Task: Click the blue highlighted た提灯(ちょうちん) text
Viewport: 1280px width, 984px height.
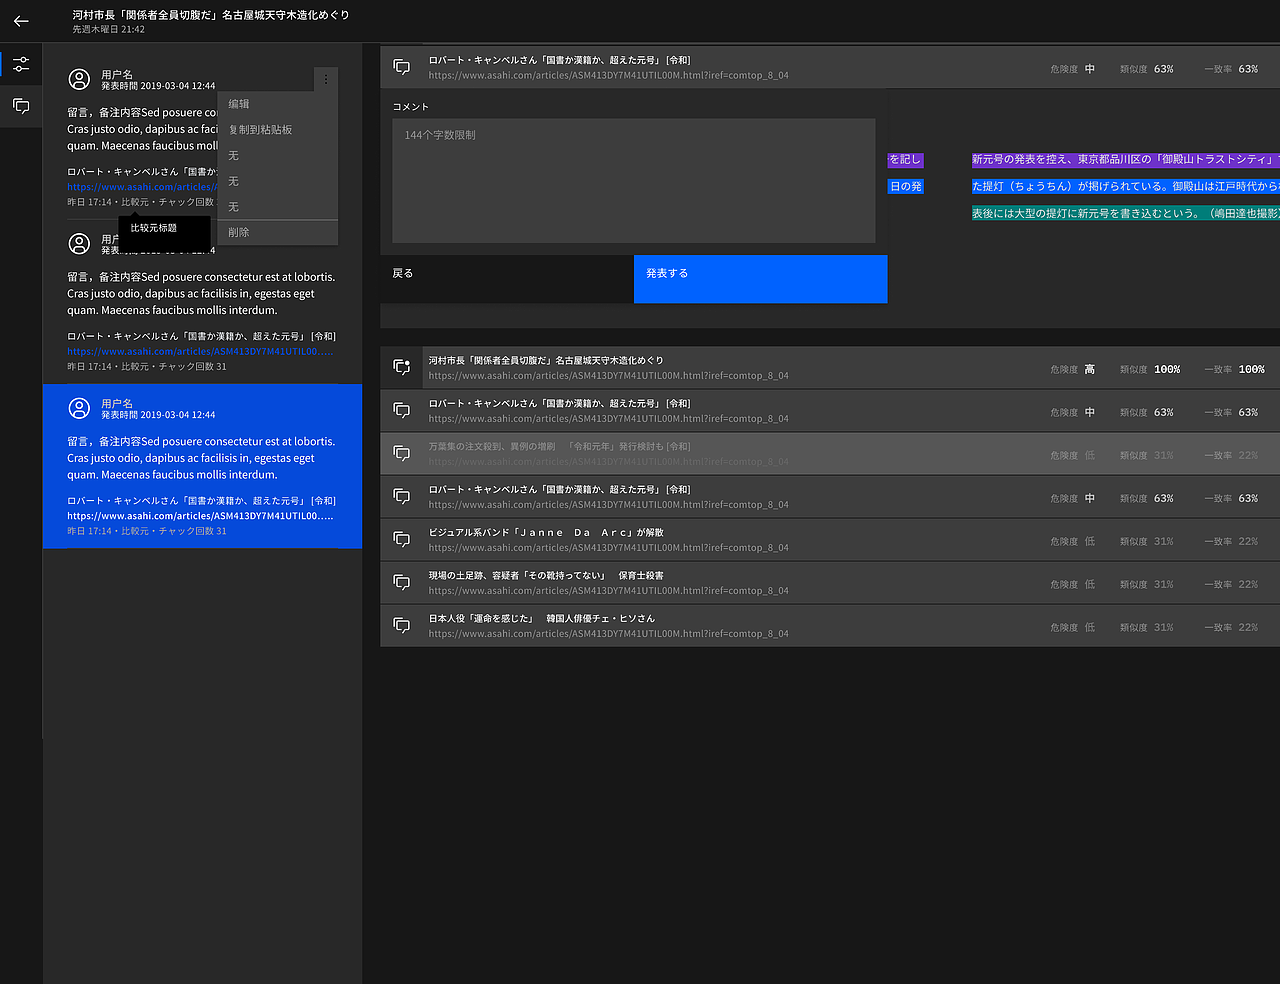Action: click(x=1126, y=187)
